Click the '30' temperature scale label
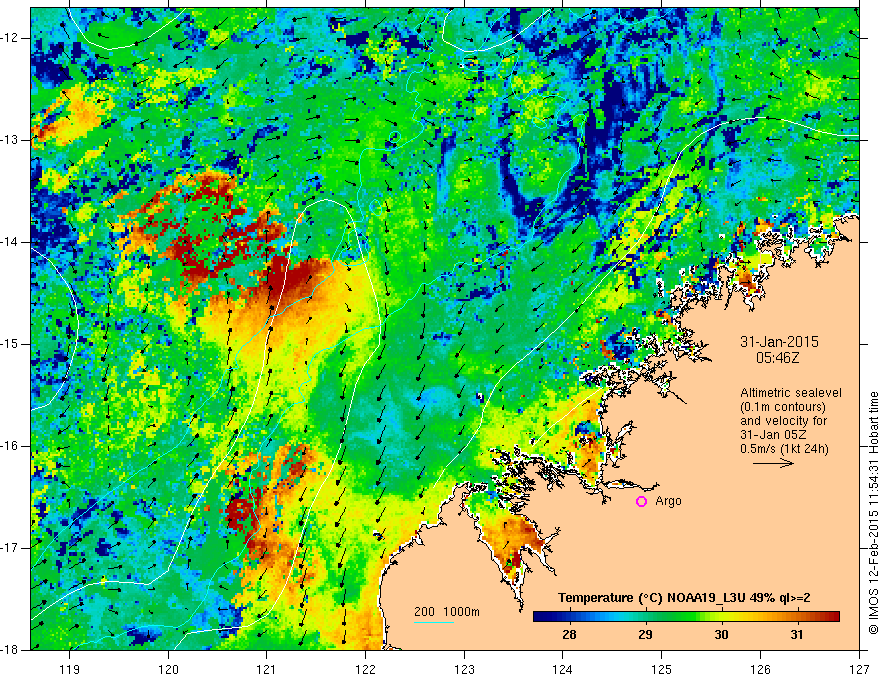 coord(721,635)
